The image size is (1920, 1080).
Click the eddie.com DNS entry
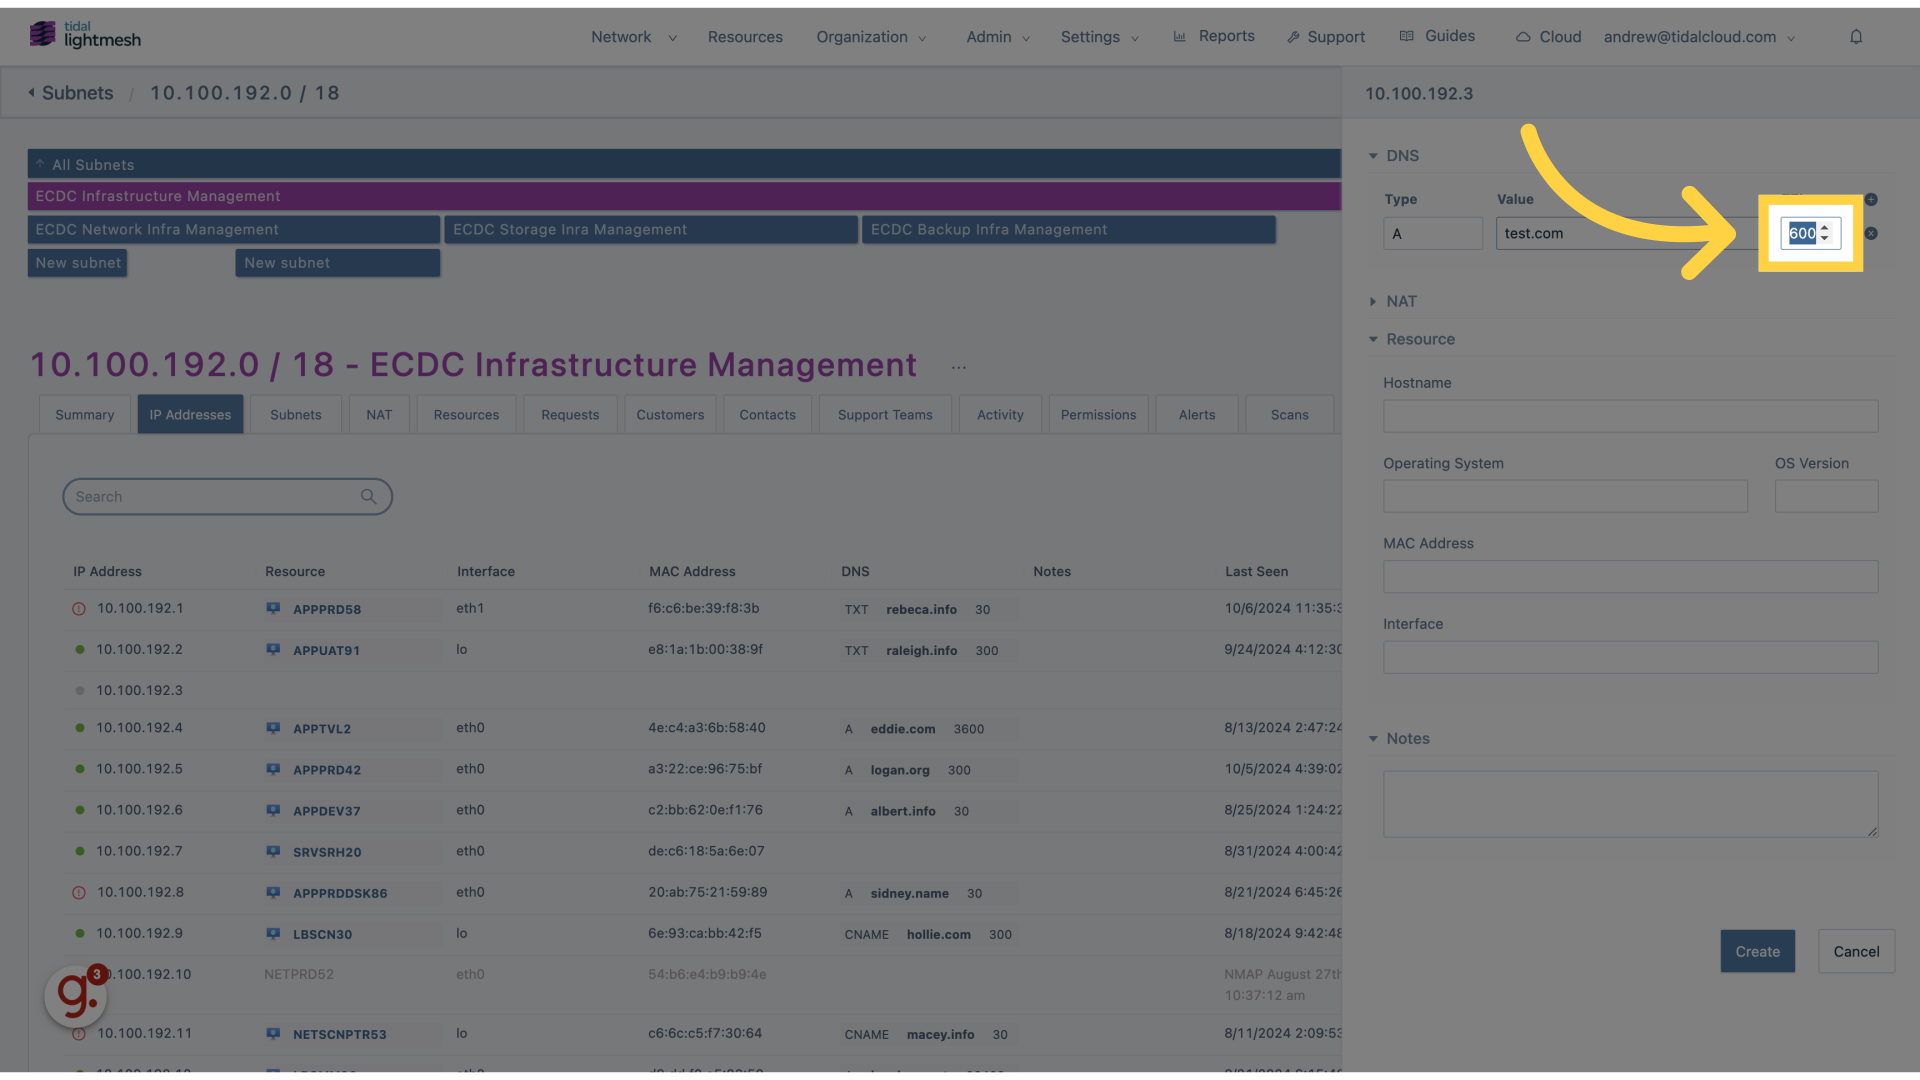[x=903, y=729]
